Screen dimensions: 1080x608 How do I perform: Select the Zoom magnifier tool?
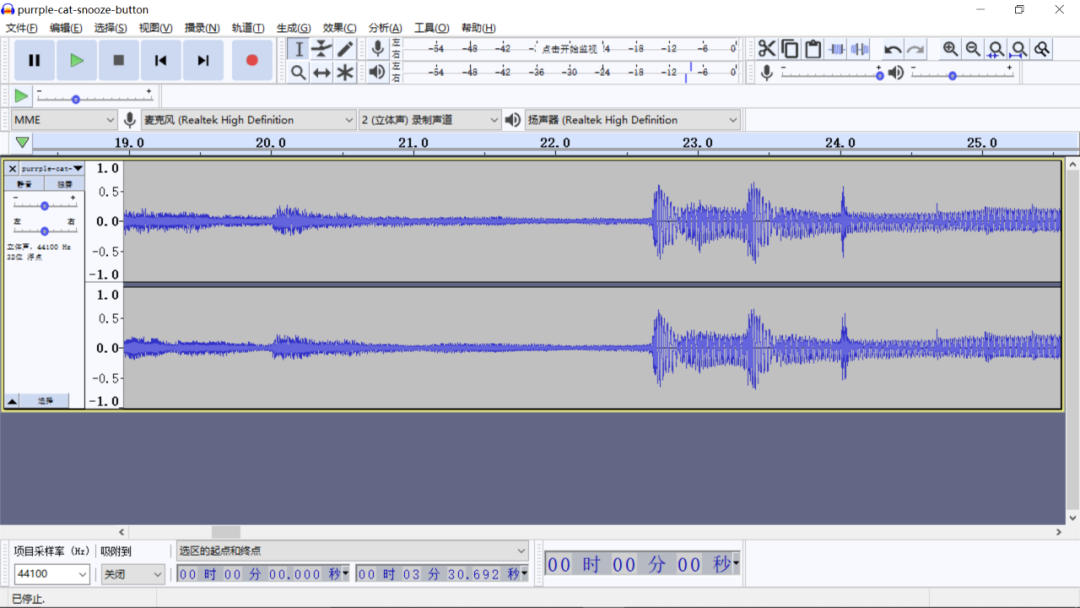click(x=298, y=72)
